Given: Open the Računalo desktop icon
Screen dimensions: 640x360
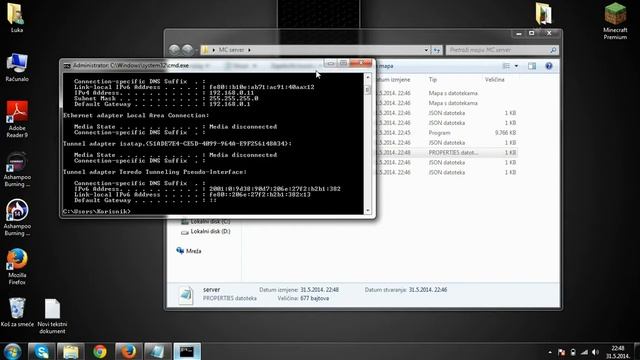Looking at the screenshot, I should 17,67.
